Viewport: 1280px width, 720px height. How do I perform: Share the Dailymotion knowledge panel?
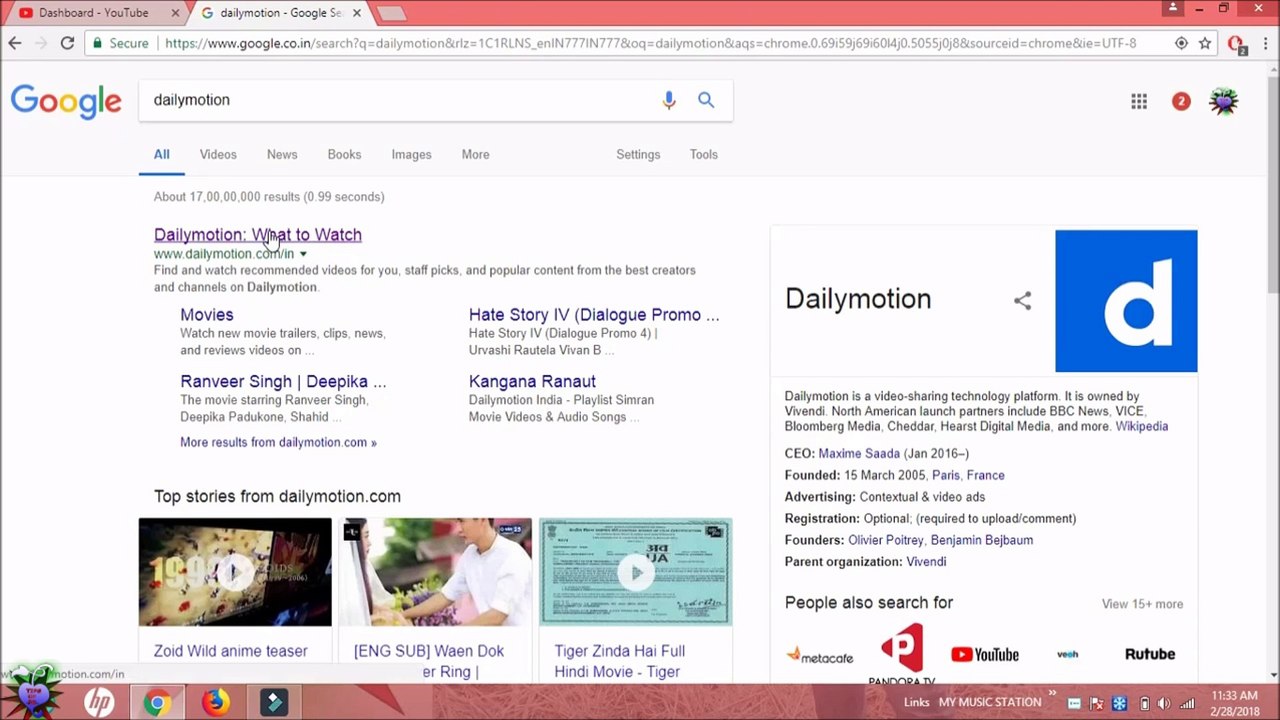(1022, 300)
